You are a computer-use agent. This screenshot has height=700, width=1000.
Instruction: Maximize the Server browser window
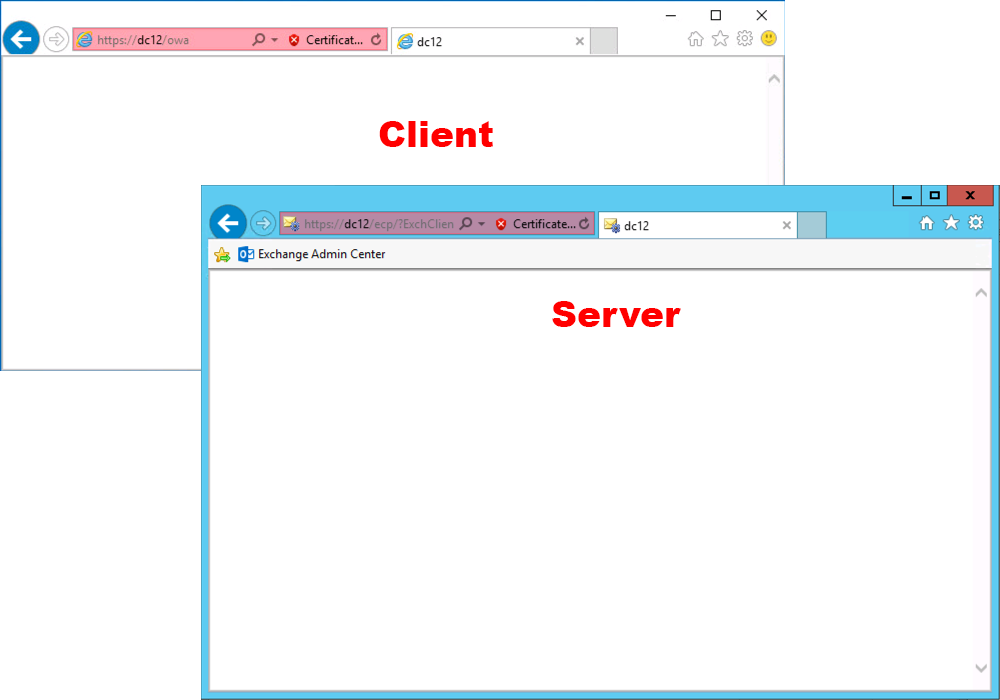click(x=934, y=196)
